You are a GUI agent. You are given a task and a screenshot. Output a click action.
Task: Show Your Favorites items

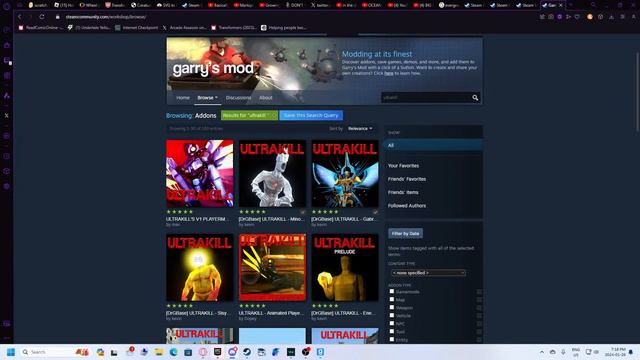[403, 166]
